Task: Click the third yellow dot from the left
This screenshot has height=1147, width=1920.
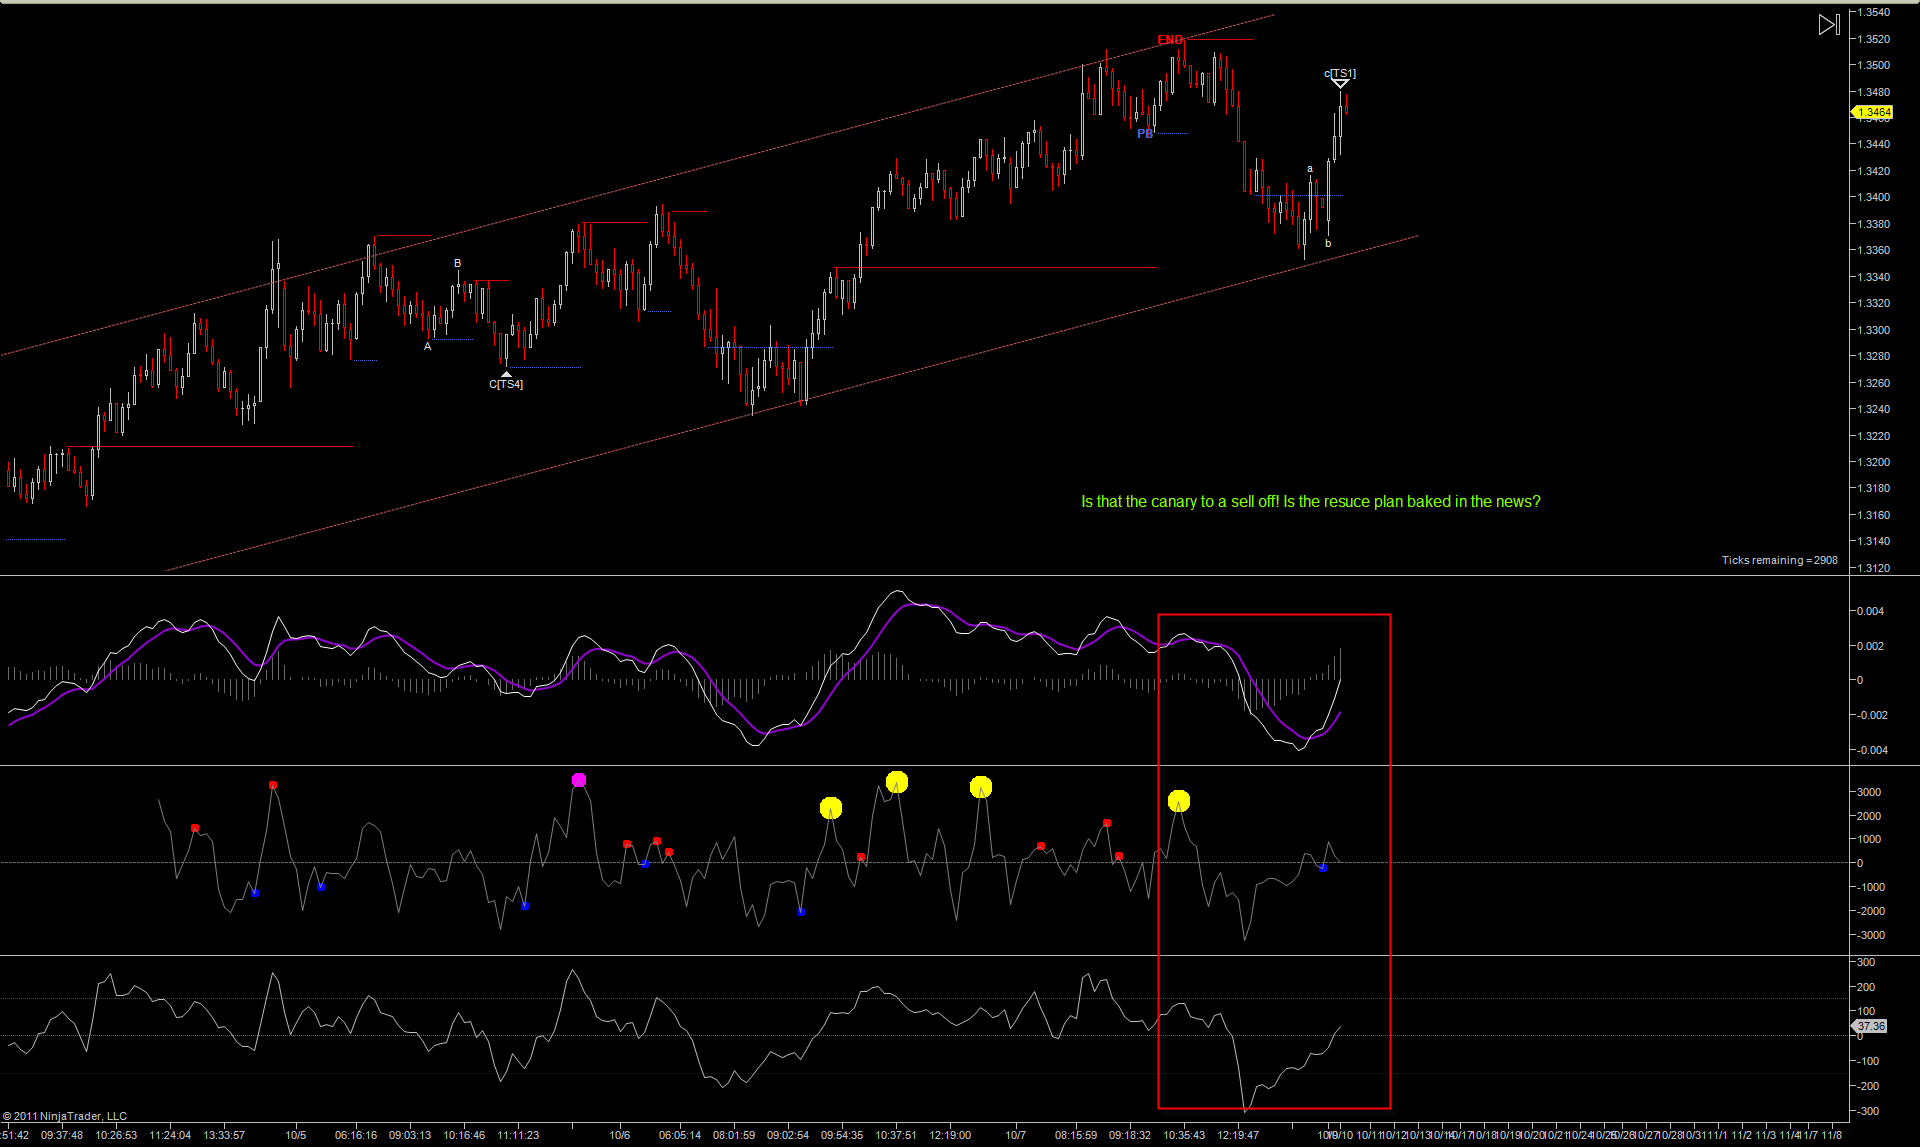Action: click(981, 787)
